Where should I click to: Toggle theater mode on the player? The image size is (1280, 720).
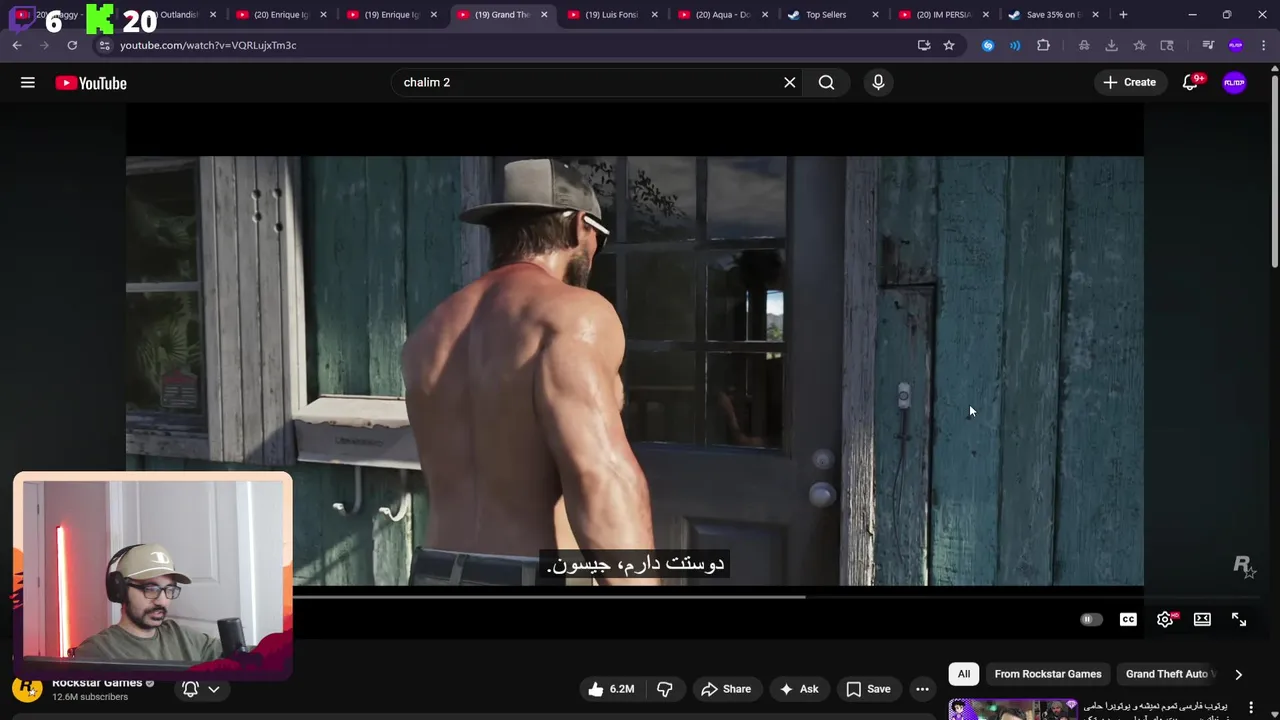[x=1202, y=620]
